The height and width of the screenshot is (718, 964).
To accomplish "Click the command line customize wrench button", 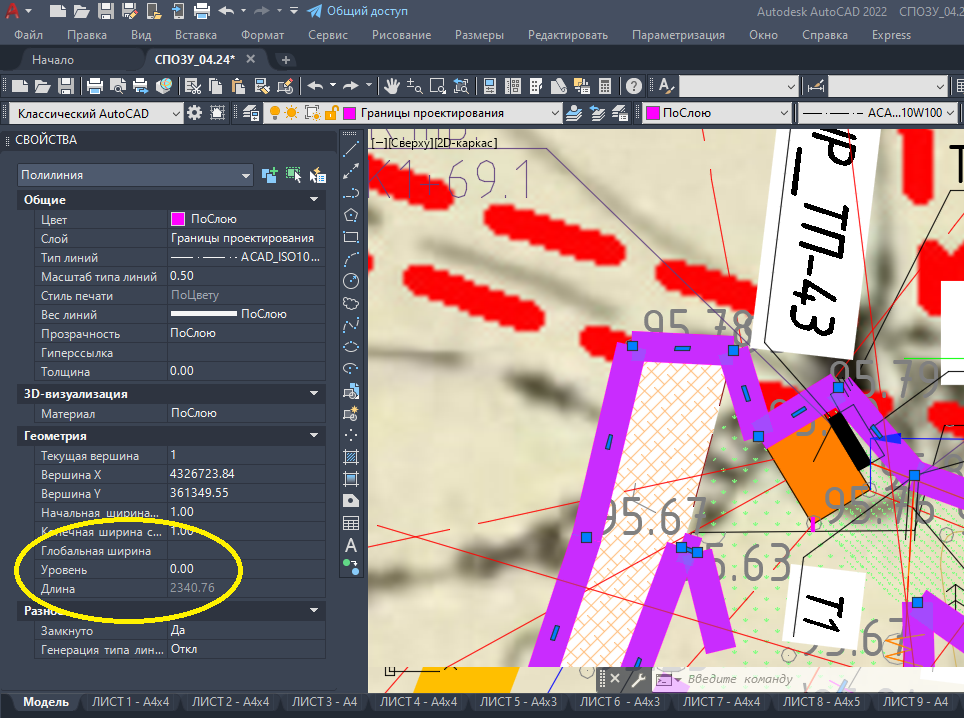I will [638, 679].
